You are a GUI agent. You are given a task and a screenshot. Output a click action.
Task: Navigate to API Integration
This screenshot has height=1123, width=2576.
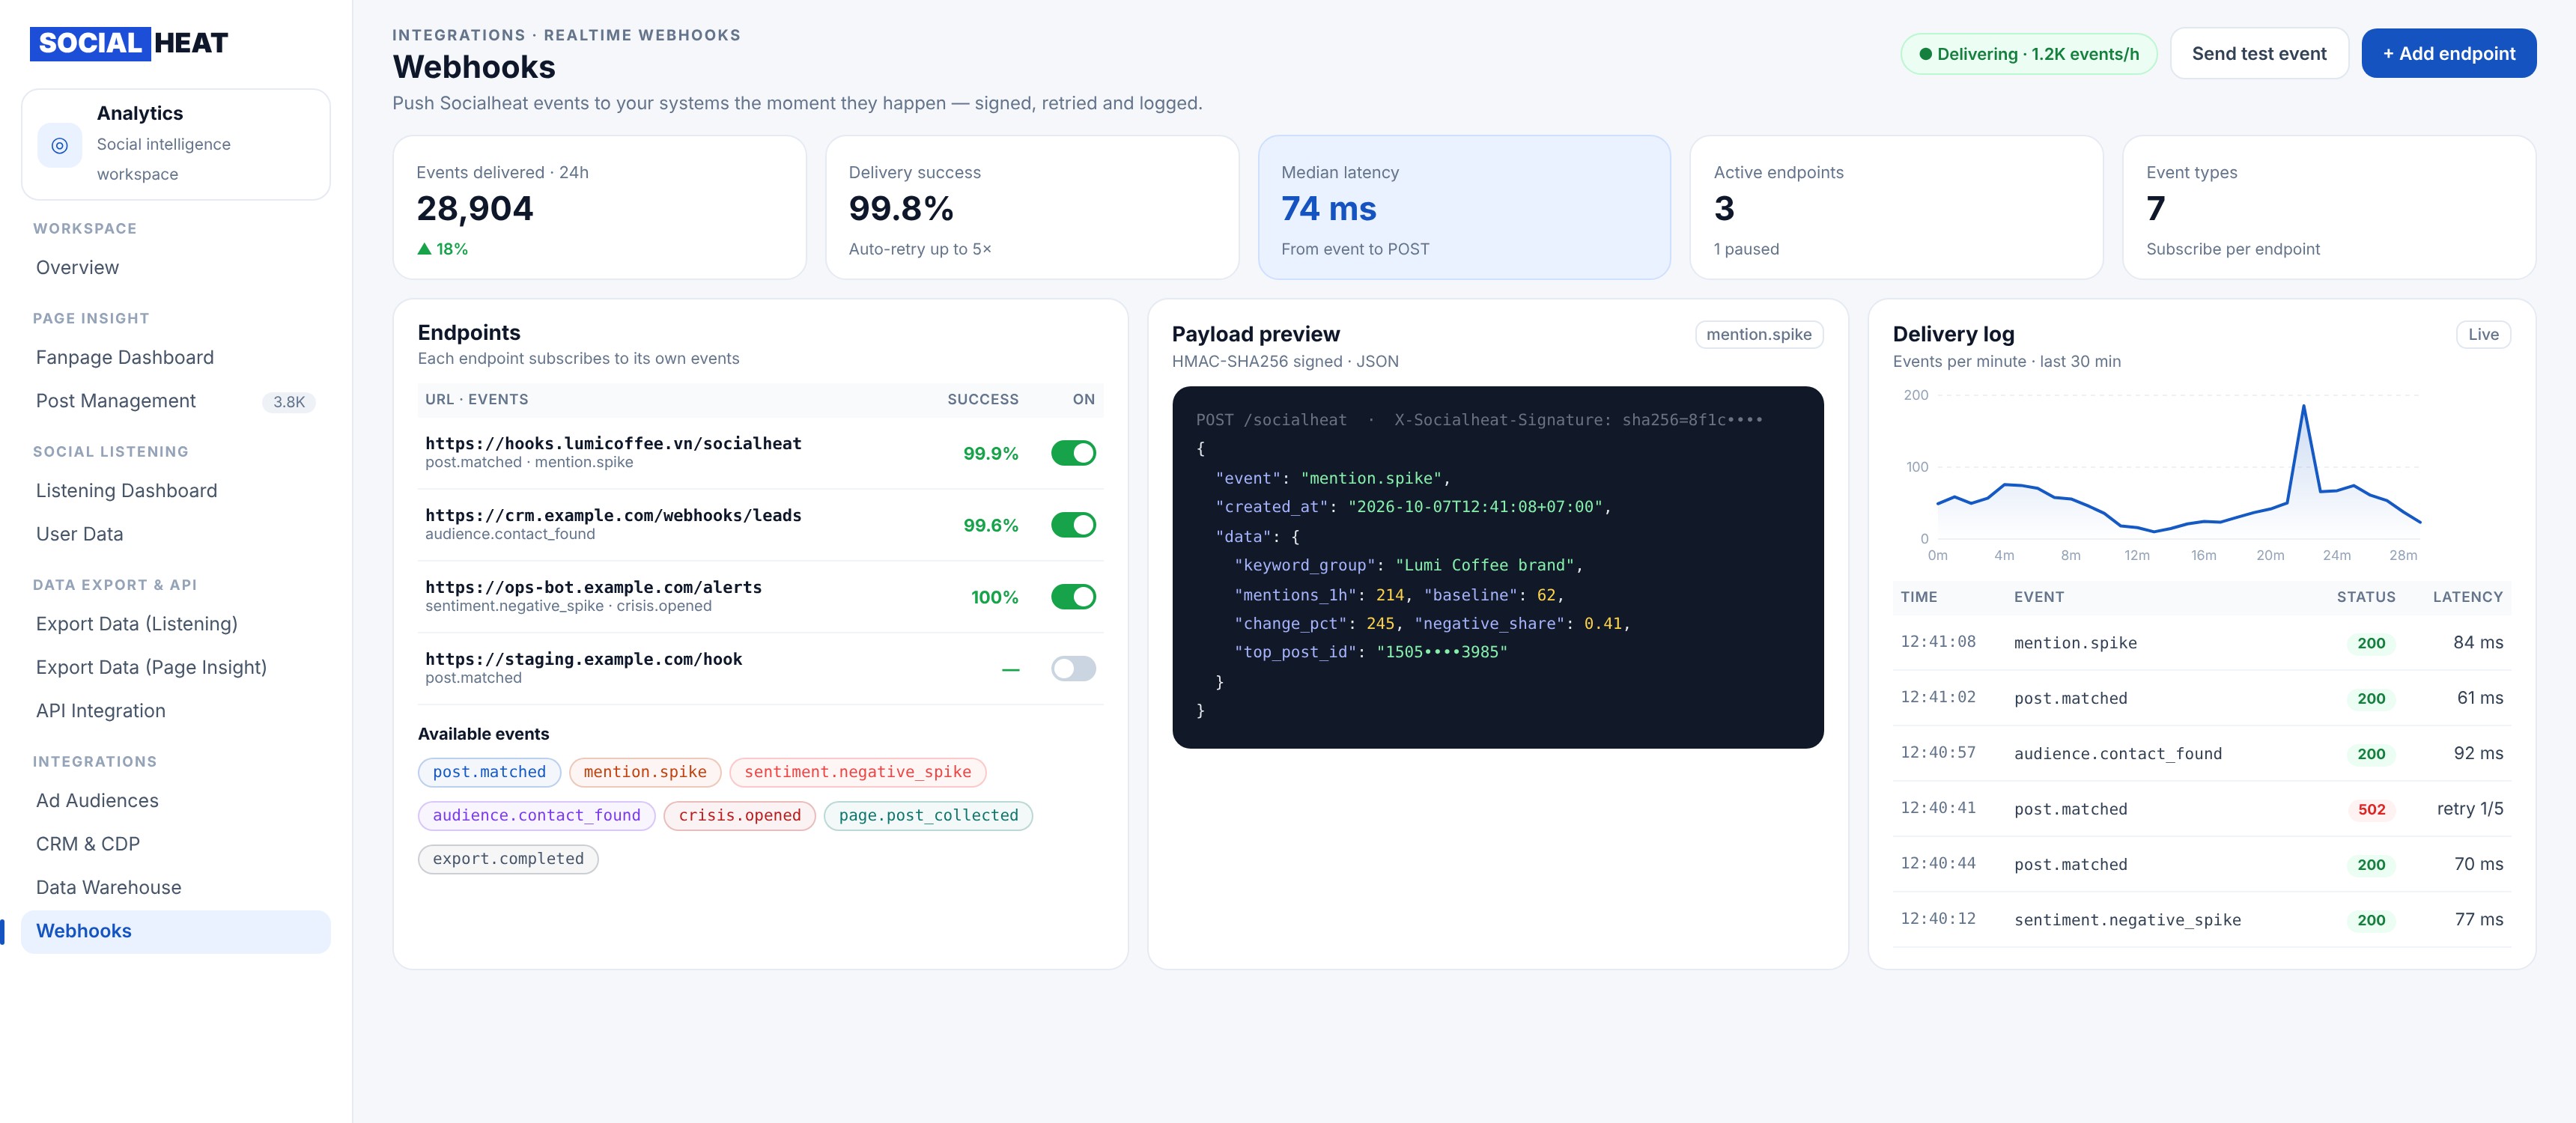(176, 711)
